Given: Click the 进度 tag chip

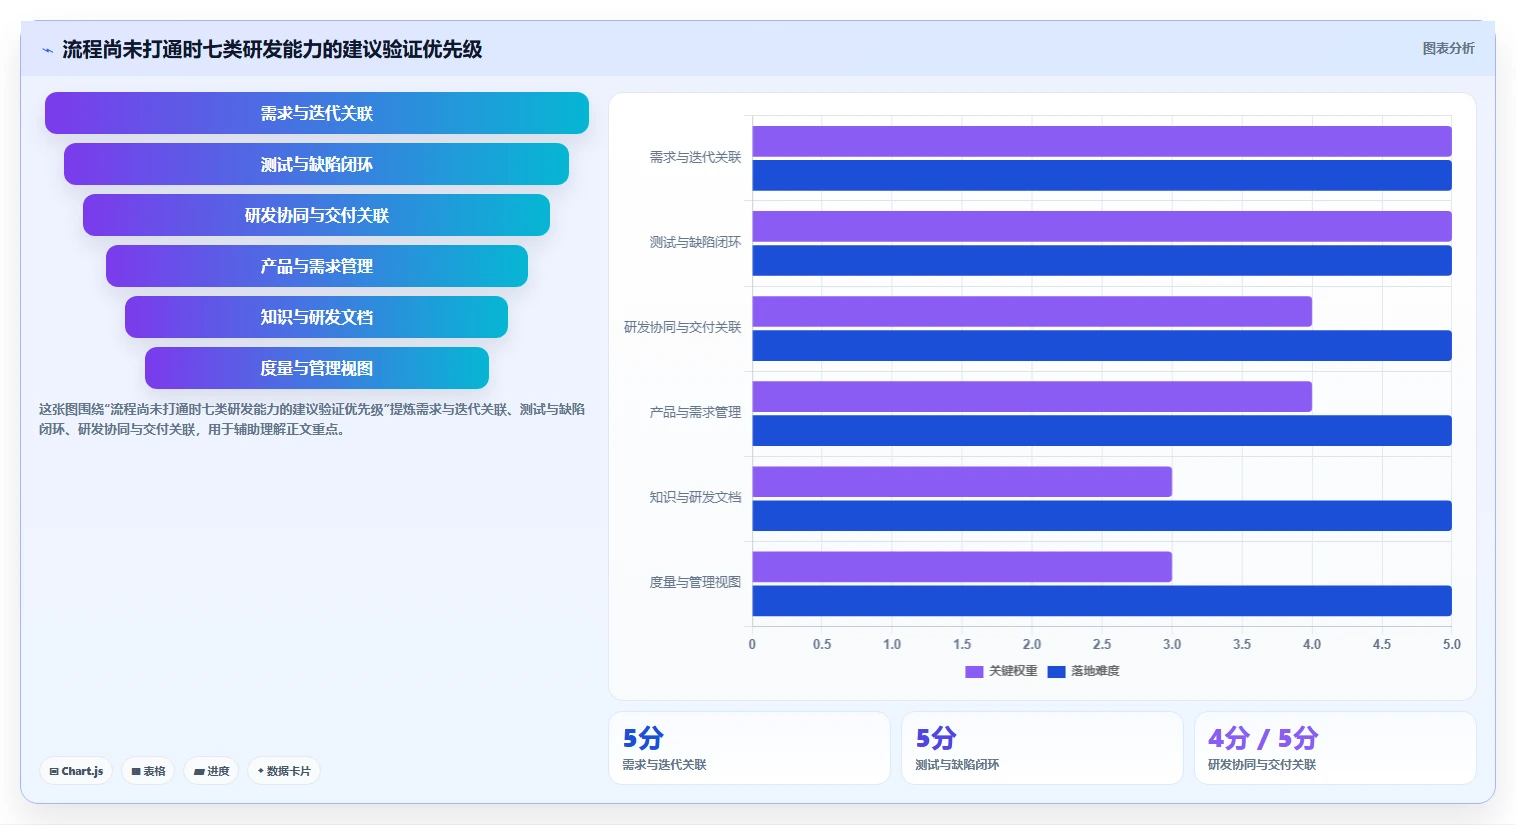Looking at the screenshot, I should 211,771.
